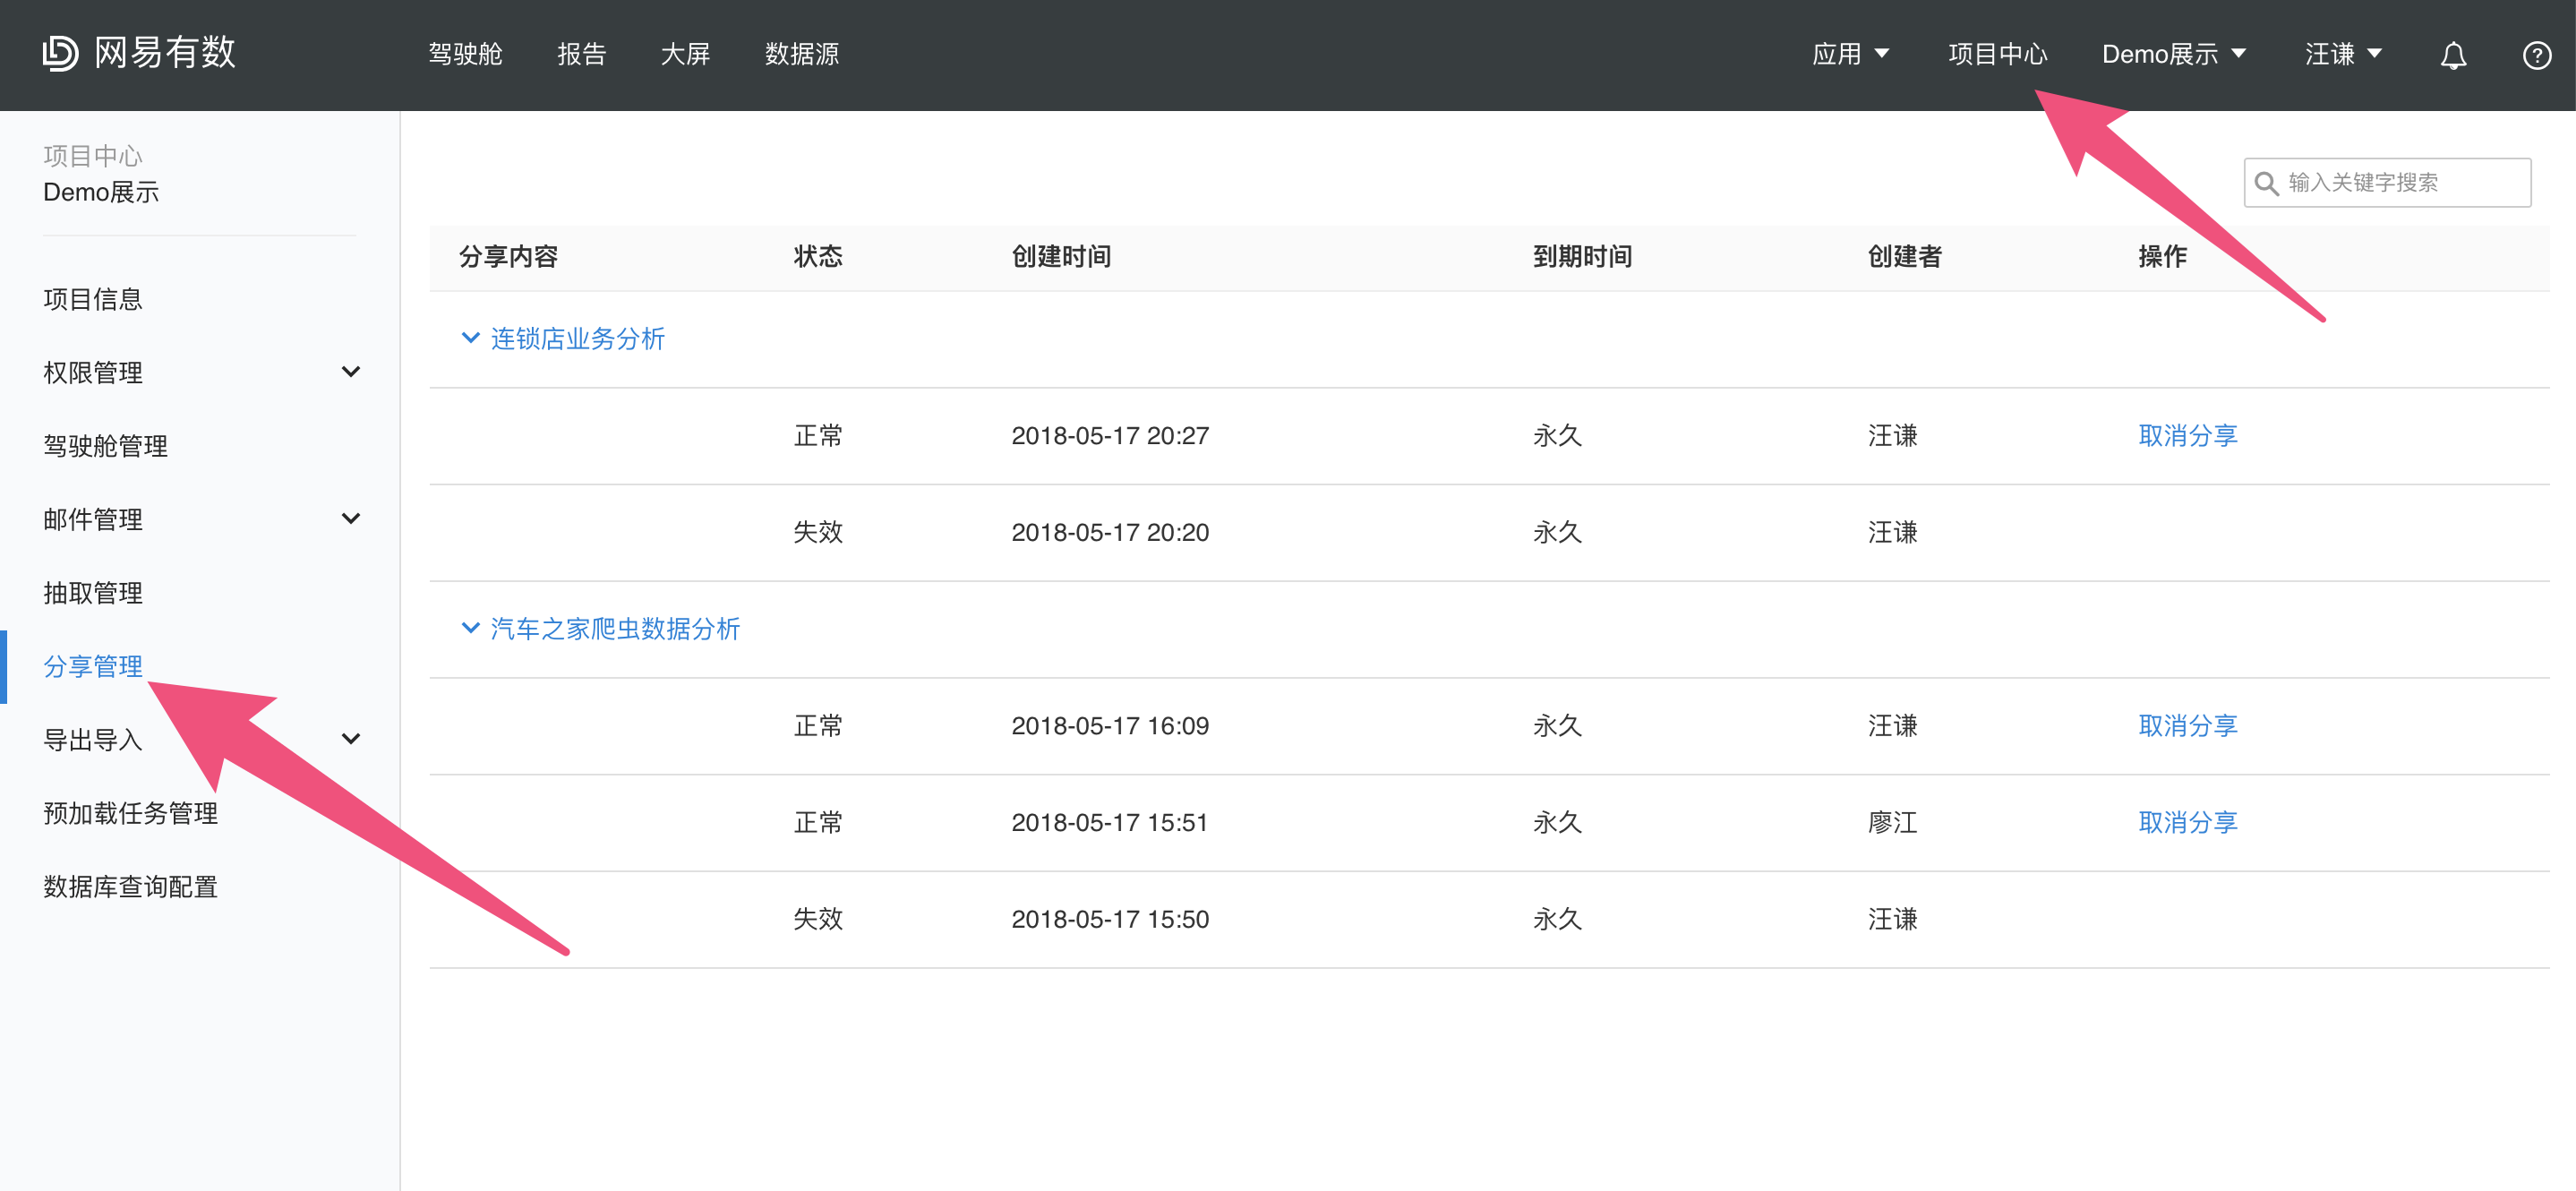
Task: Click the 网易有数 logo icon
Action: [x=60, y=53]
